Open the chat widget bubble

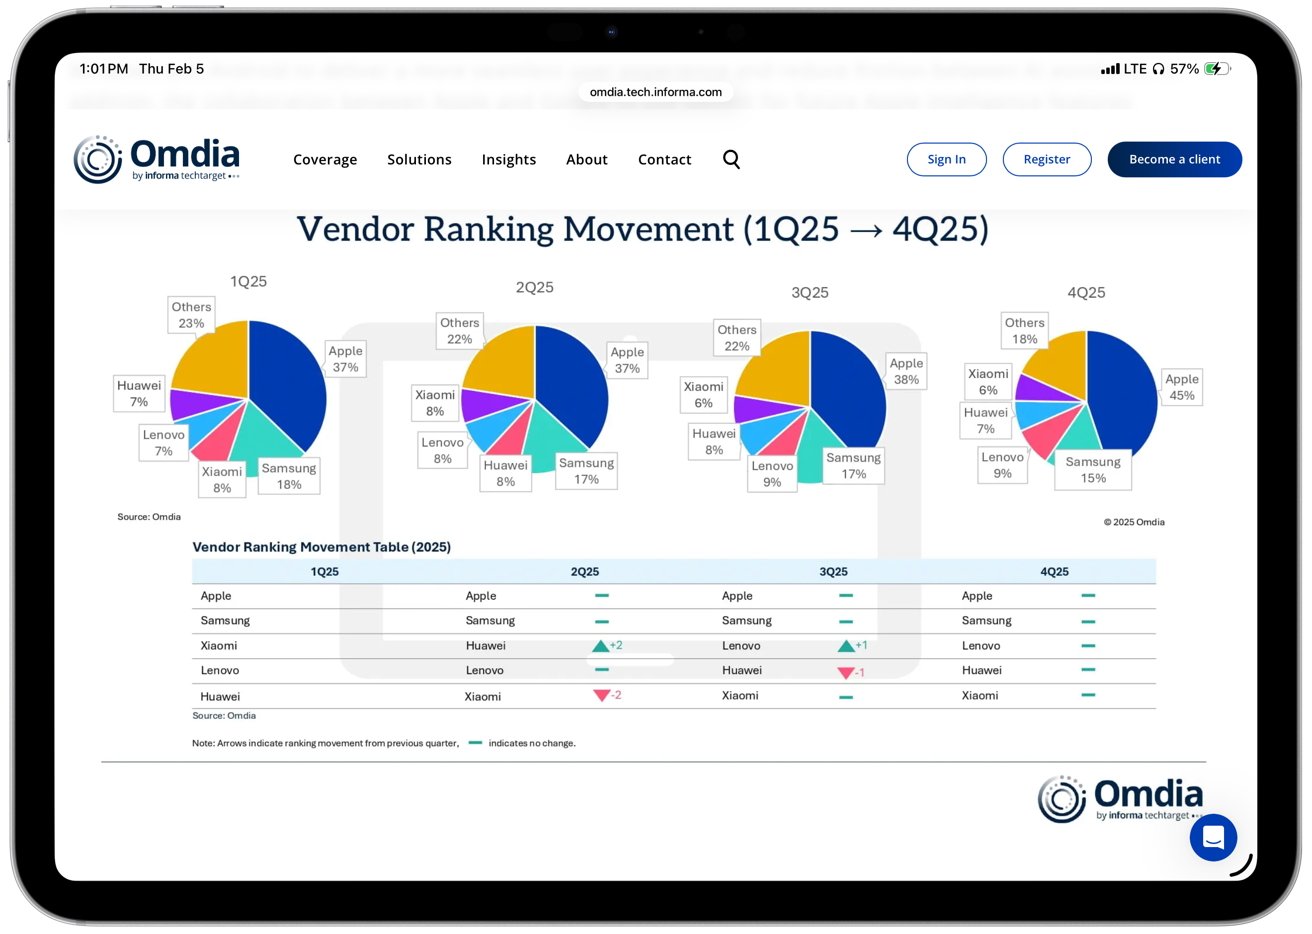pos(1213,838)
